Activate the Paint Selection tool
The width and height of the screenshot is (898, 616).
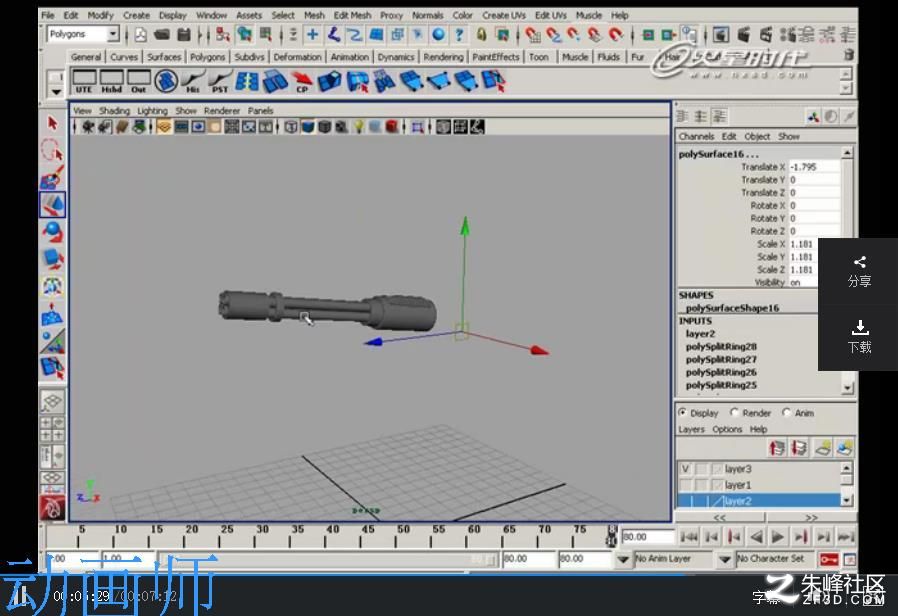pyautogui.click(x=53, y=178)
